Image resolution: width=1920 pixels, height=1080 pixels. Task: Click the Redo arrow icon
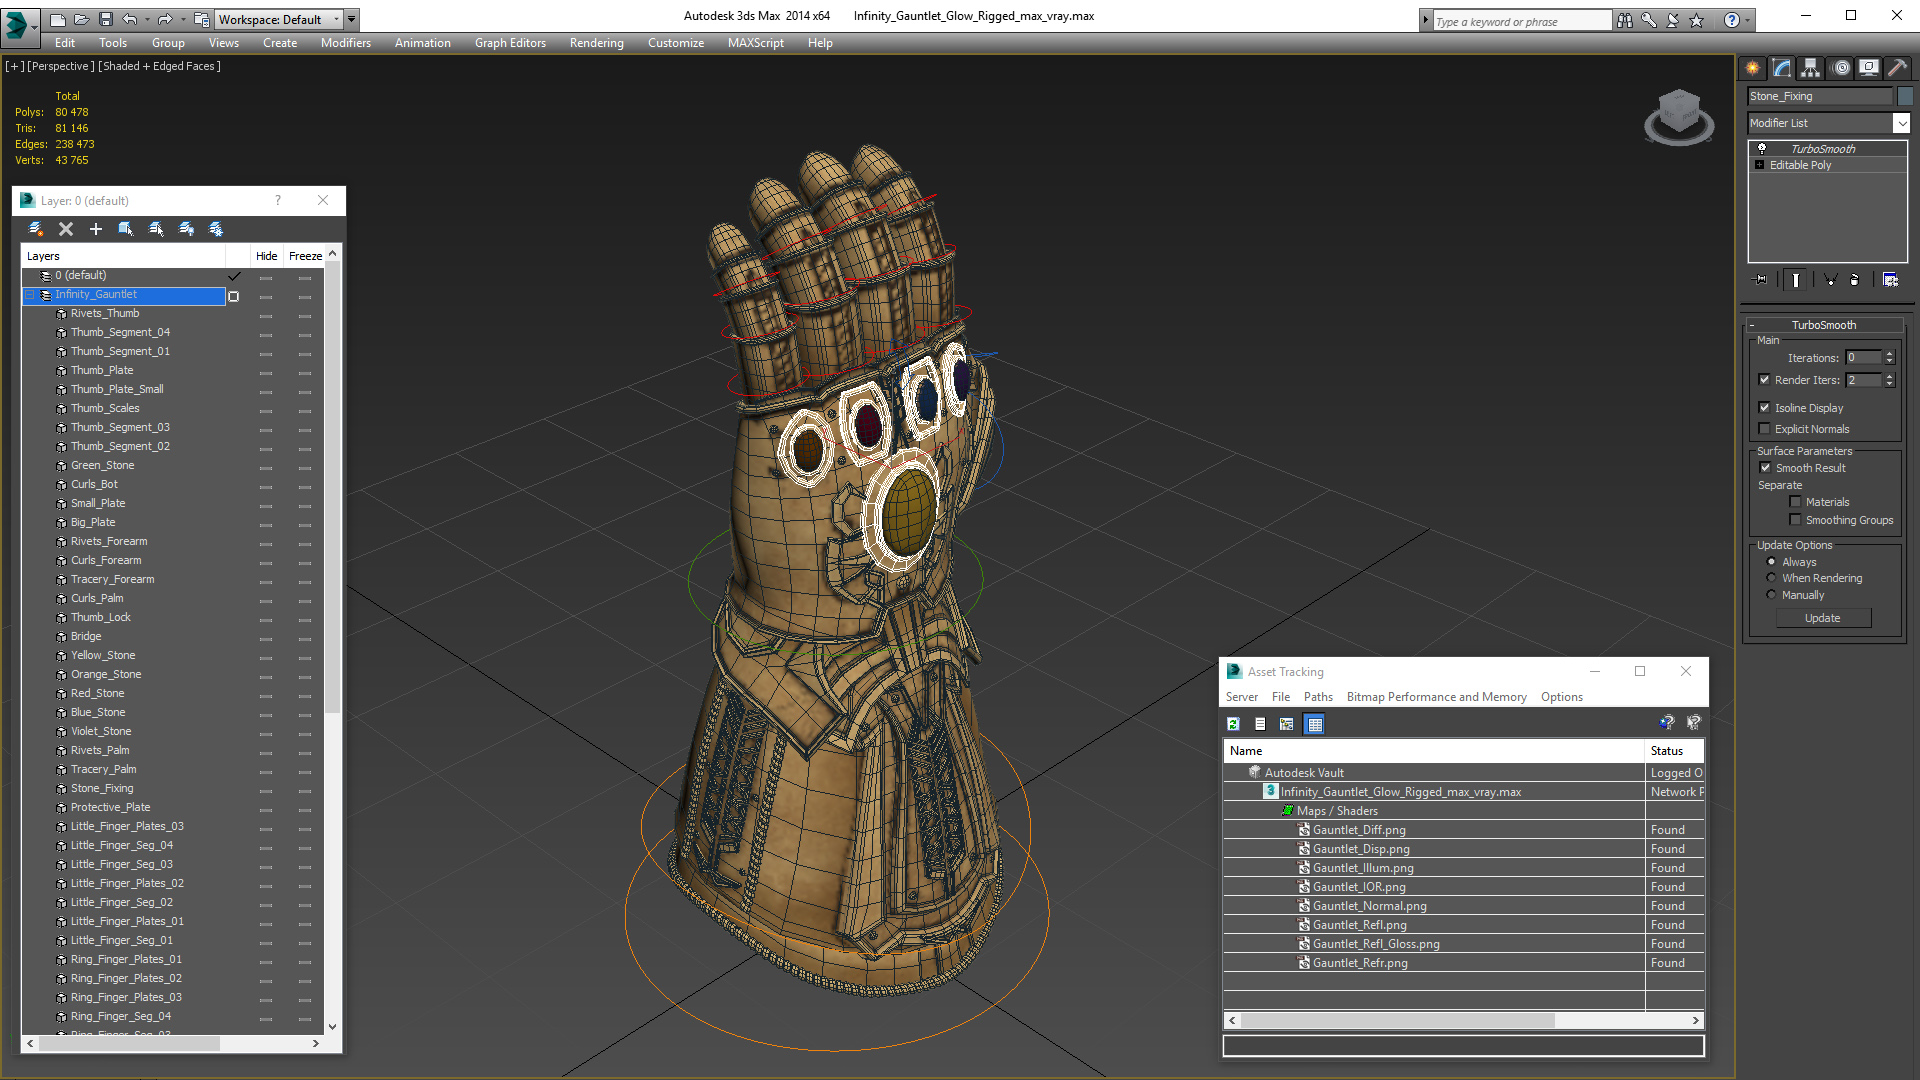point(164,19)
